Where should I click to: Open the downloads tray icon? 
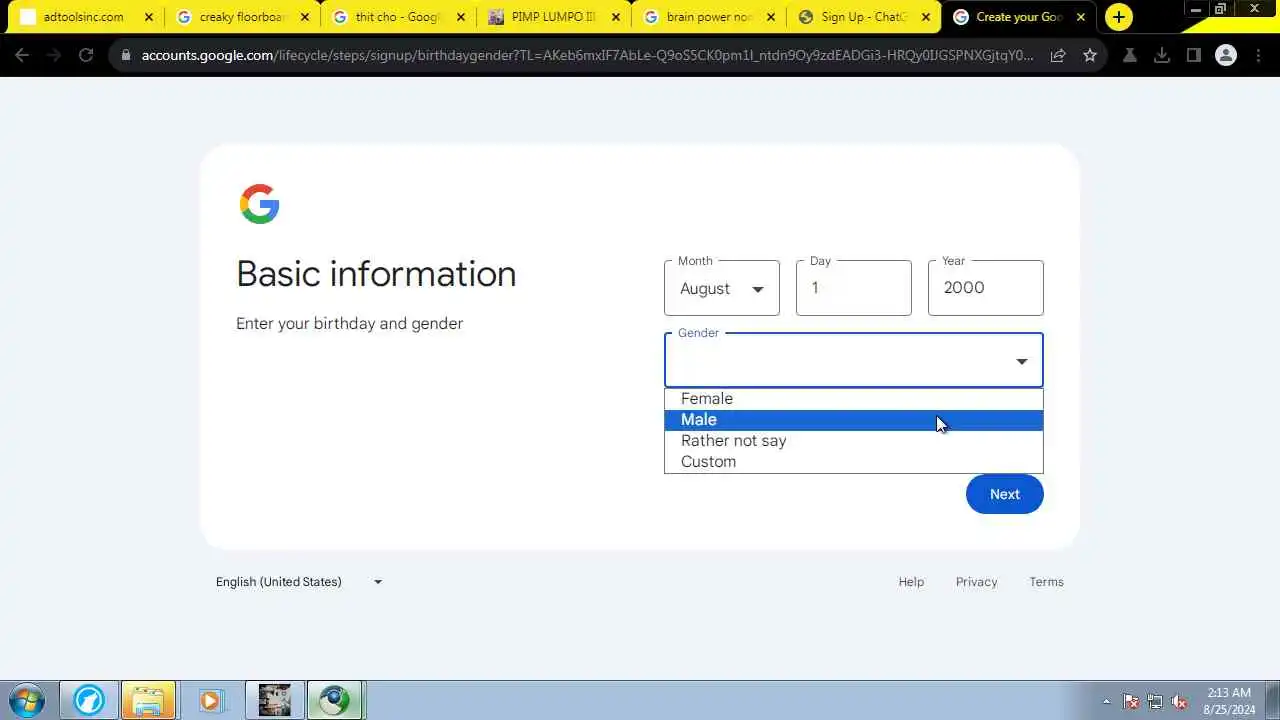point(1162,56)
